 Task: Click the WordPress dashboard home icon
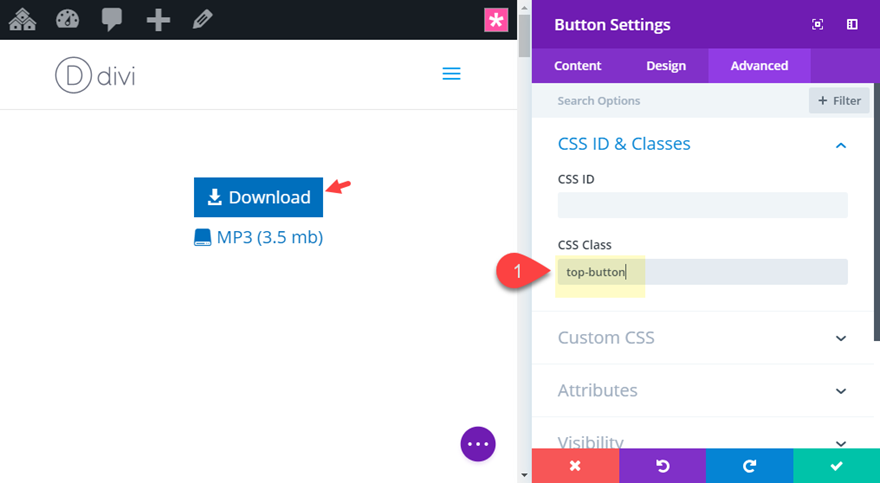coord(22,19)
